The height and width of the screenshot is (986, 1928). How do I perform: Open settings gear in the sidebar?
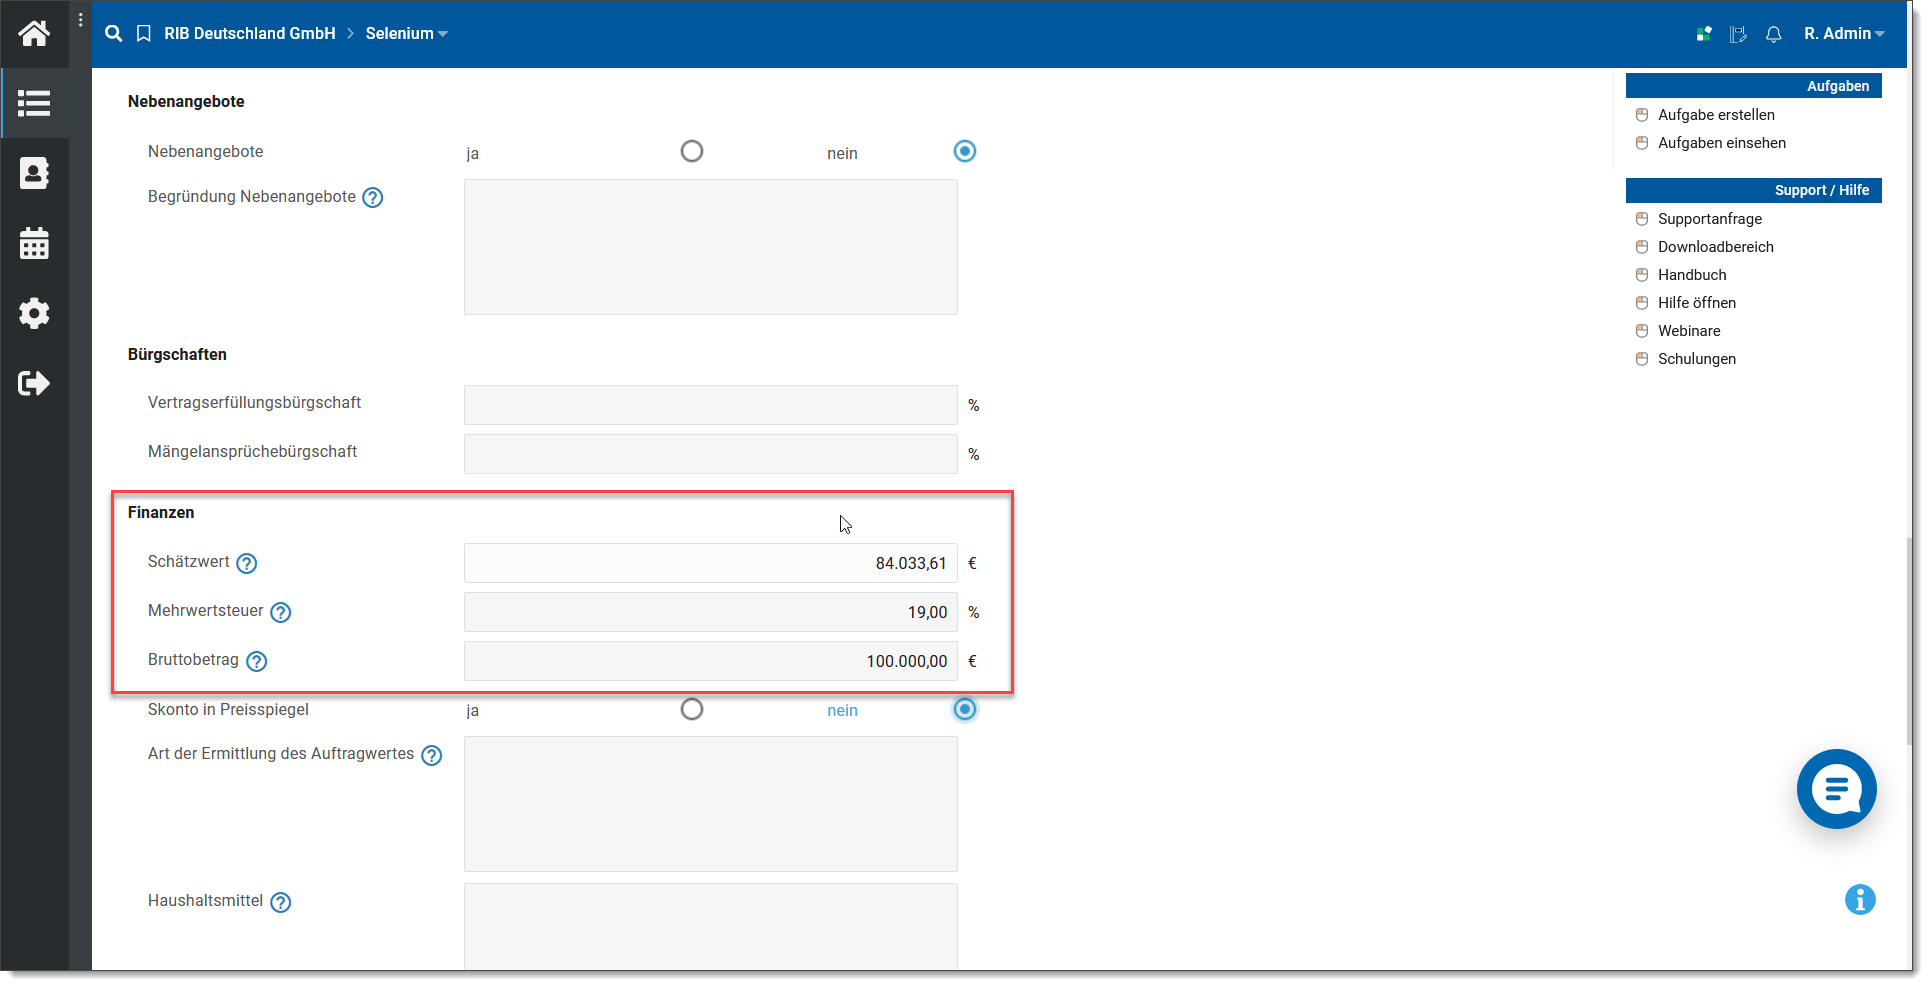[34, 313]
